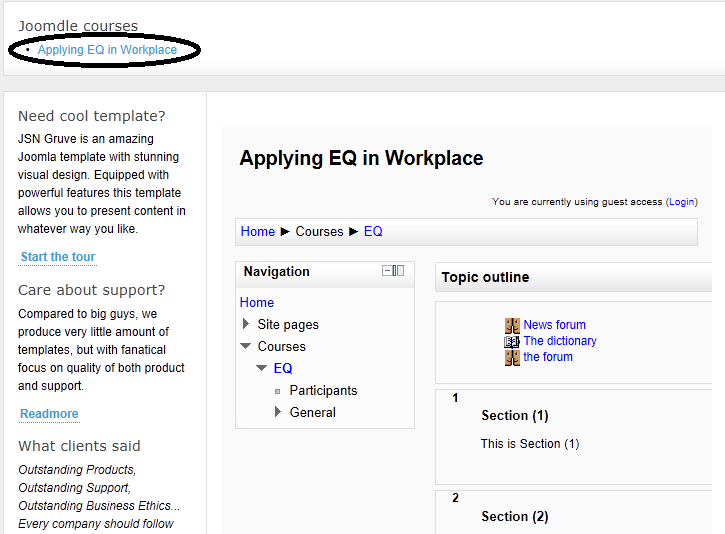Collapse the EQ course node arrow
725x534 pixels.
[262, 368]
